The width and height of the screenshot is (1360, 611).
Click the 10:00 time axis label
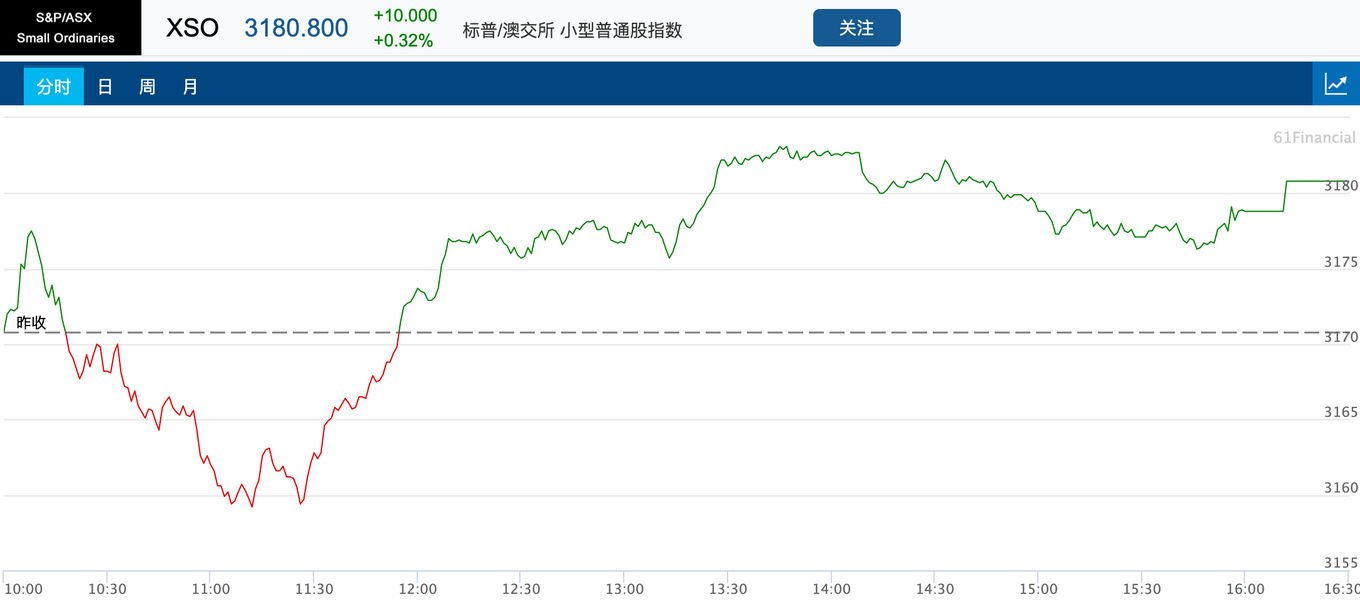tap(23, 589)
